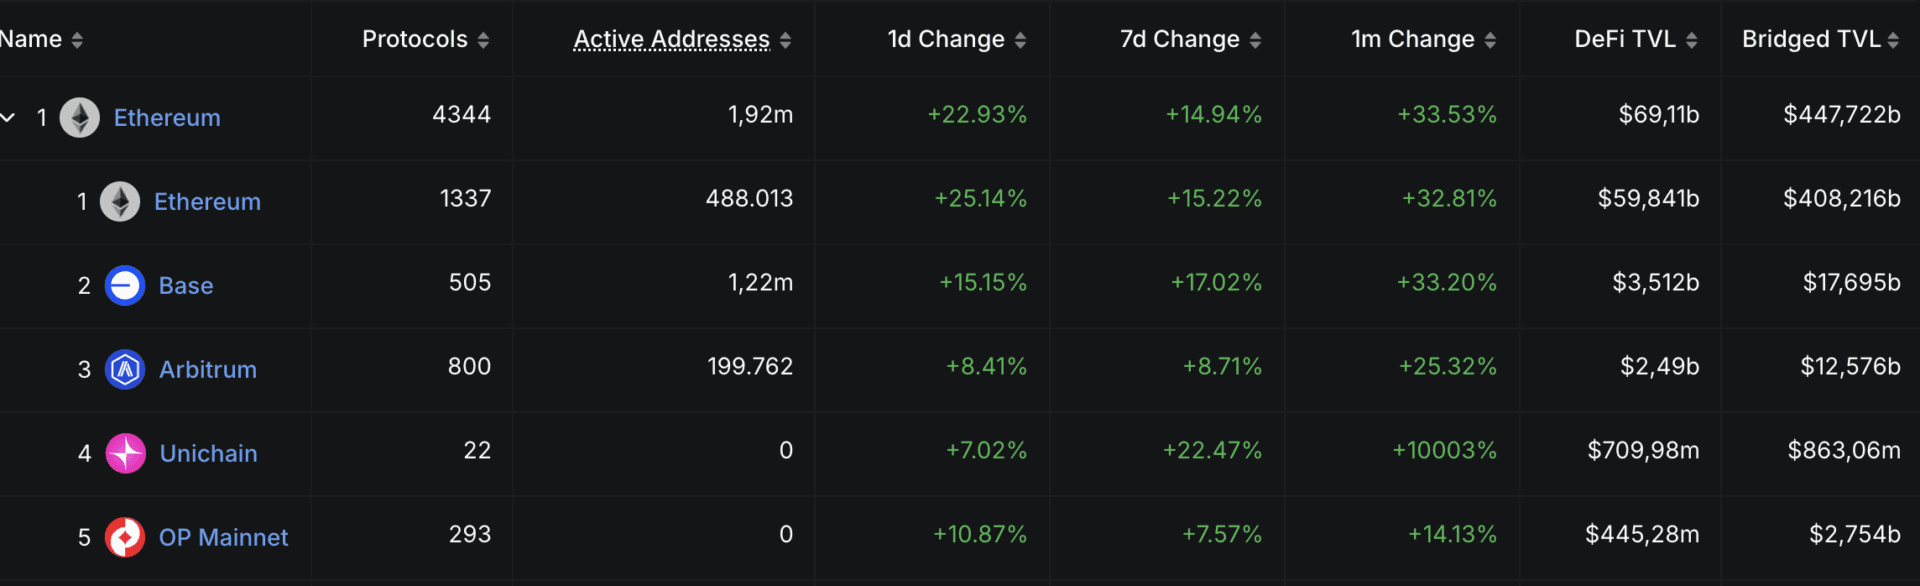
Task: Select the 22 protocols count for Unichain
Action: pos(477,451)
